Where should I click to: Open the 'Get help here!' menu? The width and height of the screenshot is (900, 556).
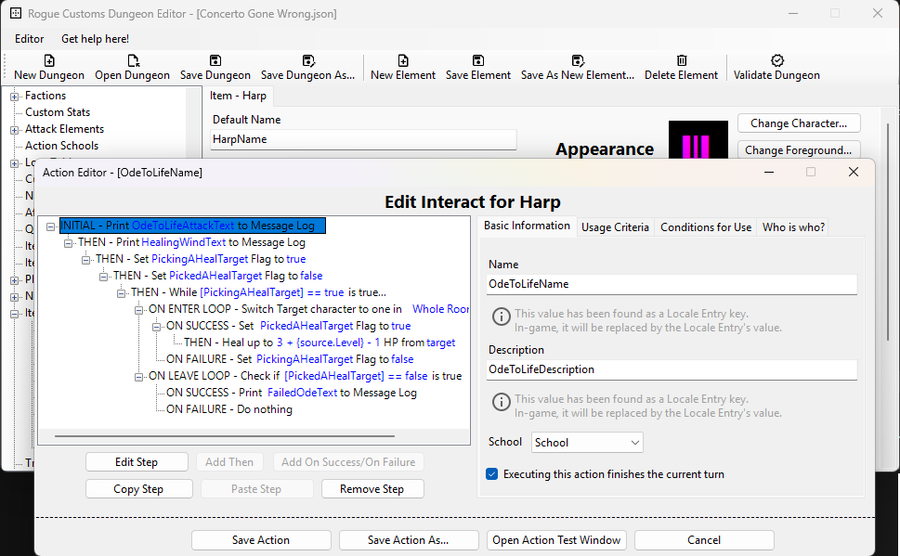[95, 38]
